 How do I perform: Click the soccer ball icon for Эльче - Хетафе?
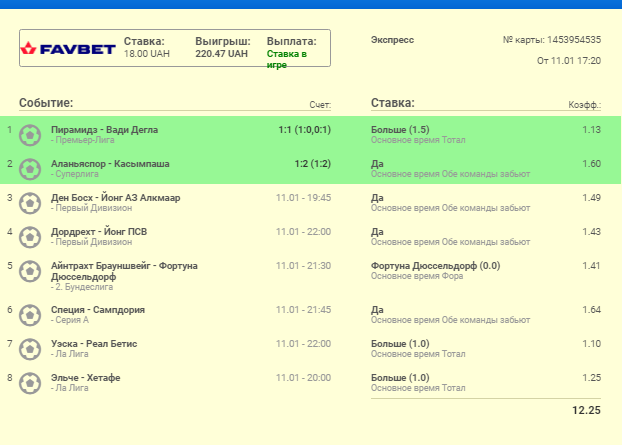[30, 383]
